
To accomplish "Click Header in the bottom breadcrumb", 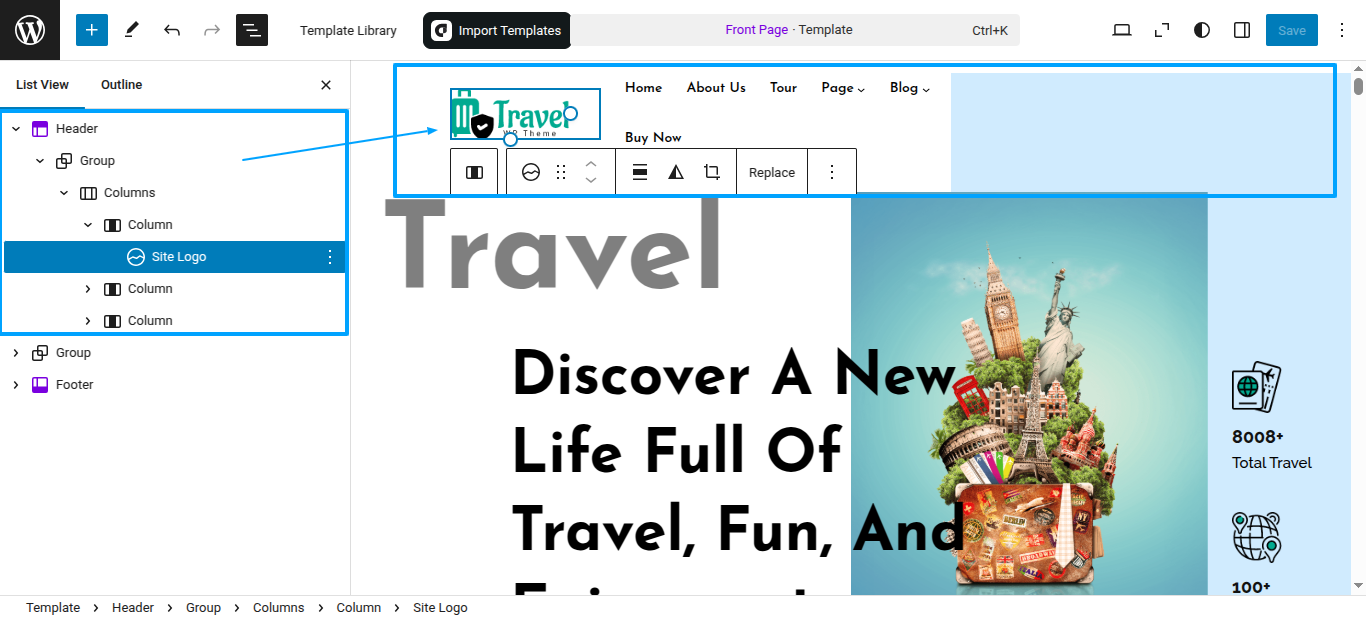I will (133, 608).
